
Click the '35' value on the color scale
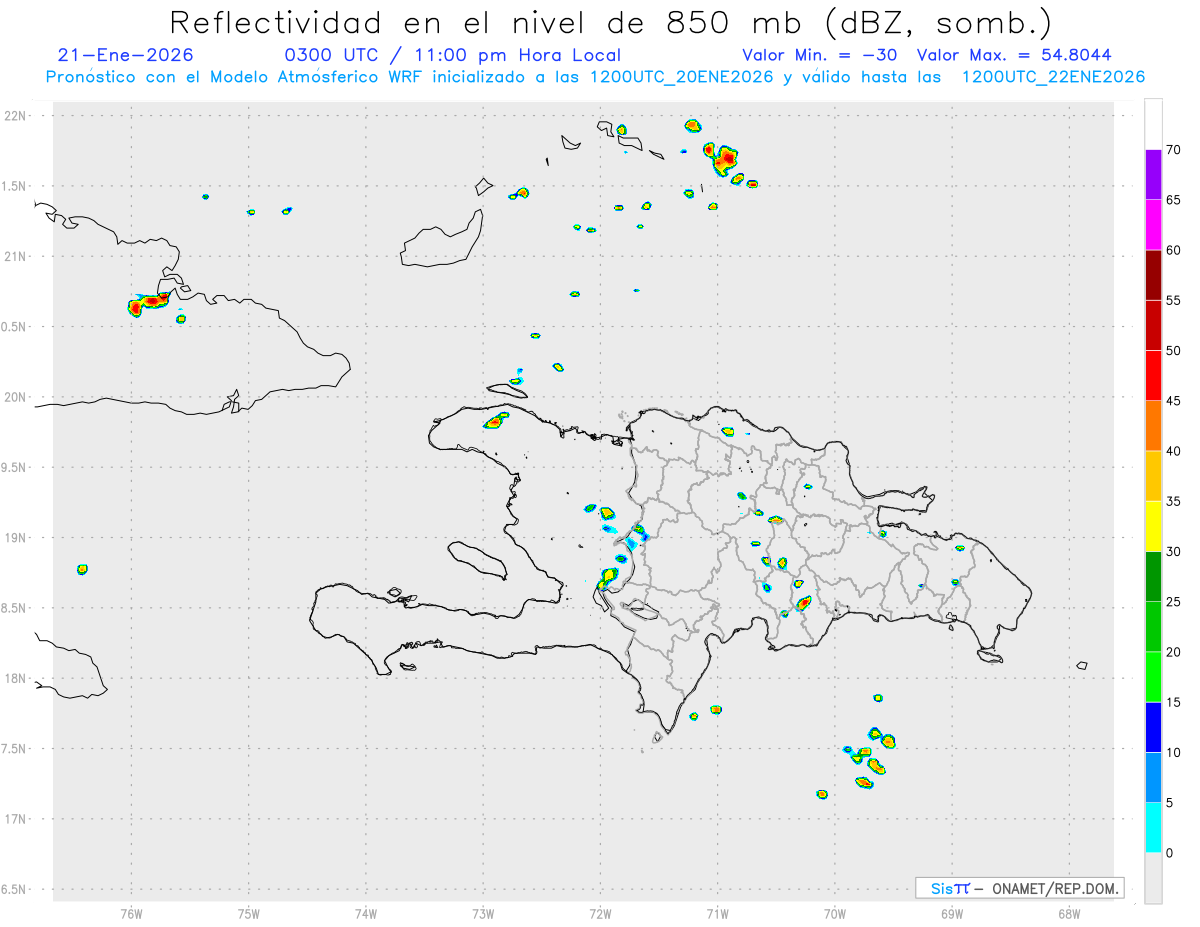point(1174,502)
